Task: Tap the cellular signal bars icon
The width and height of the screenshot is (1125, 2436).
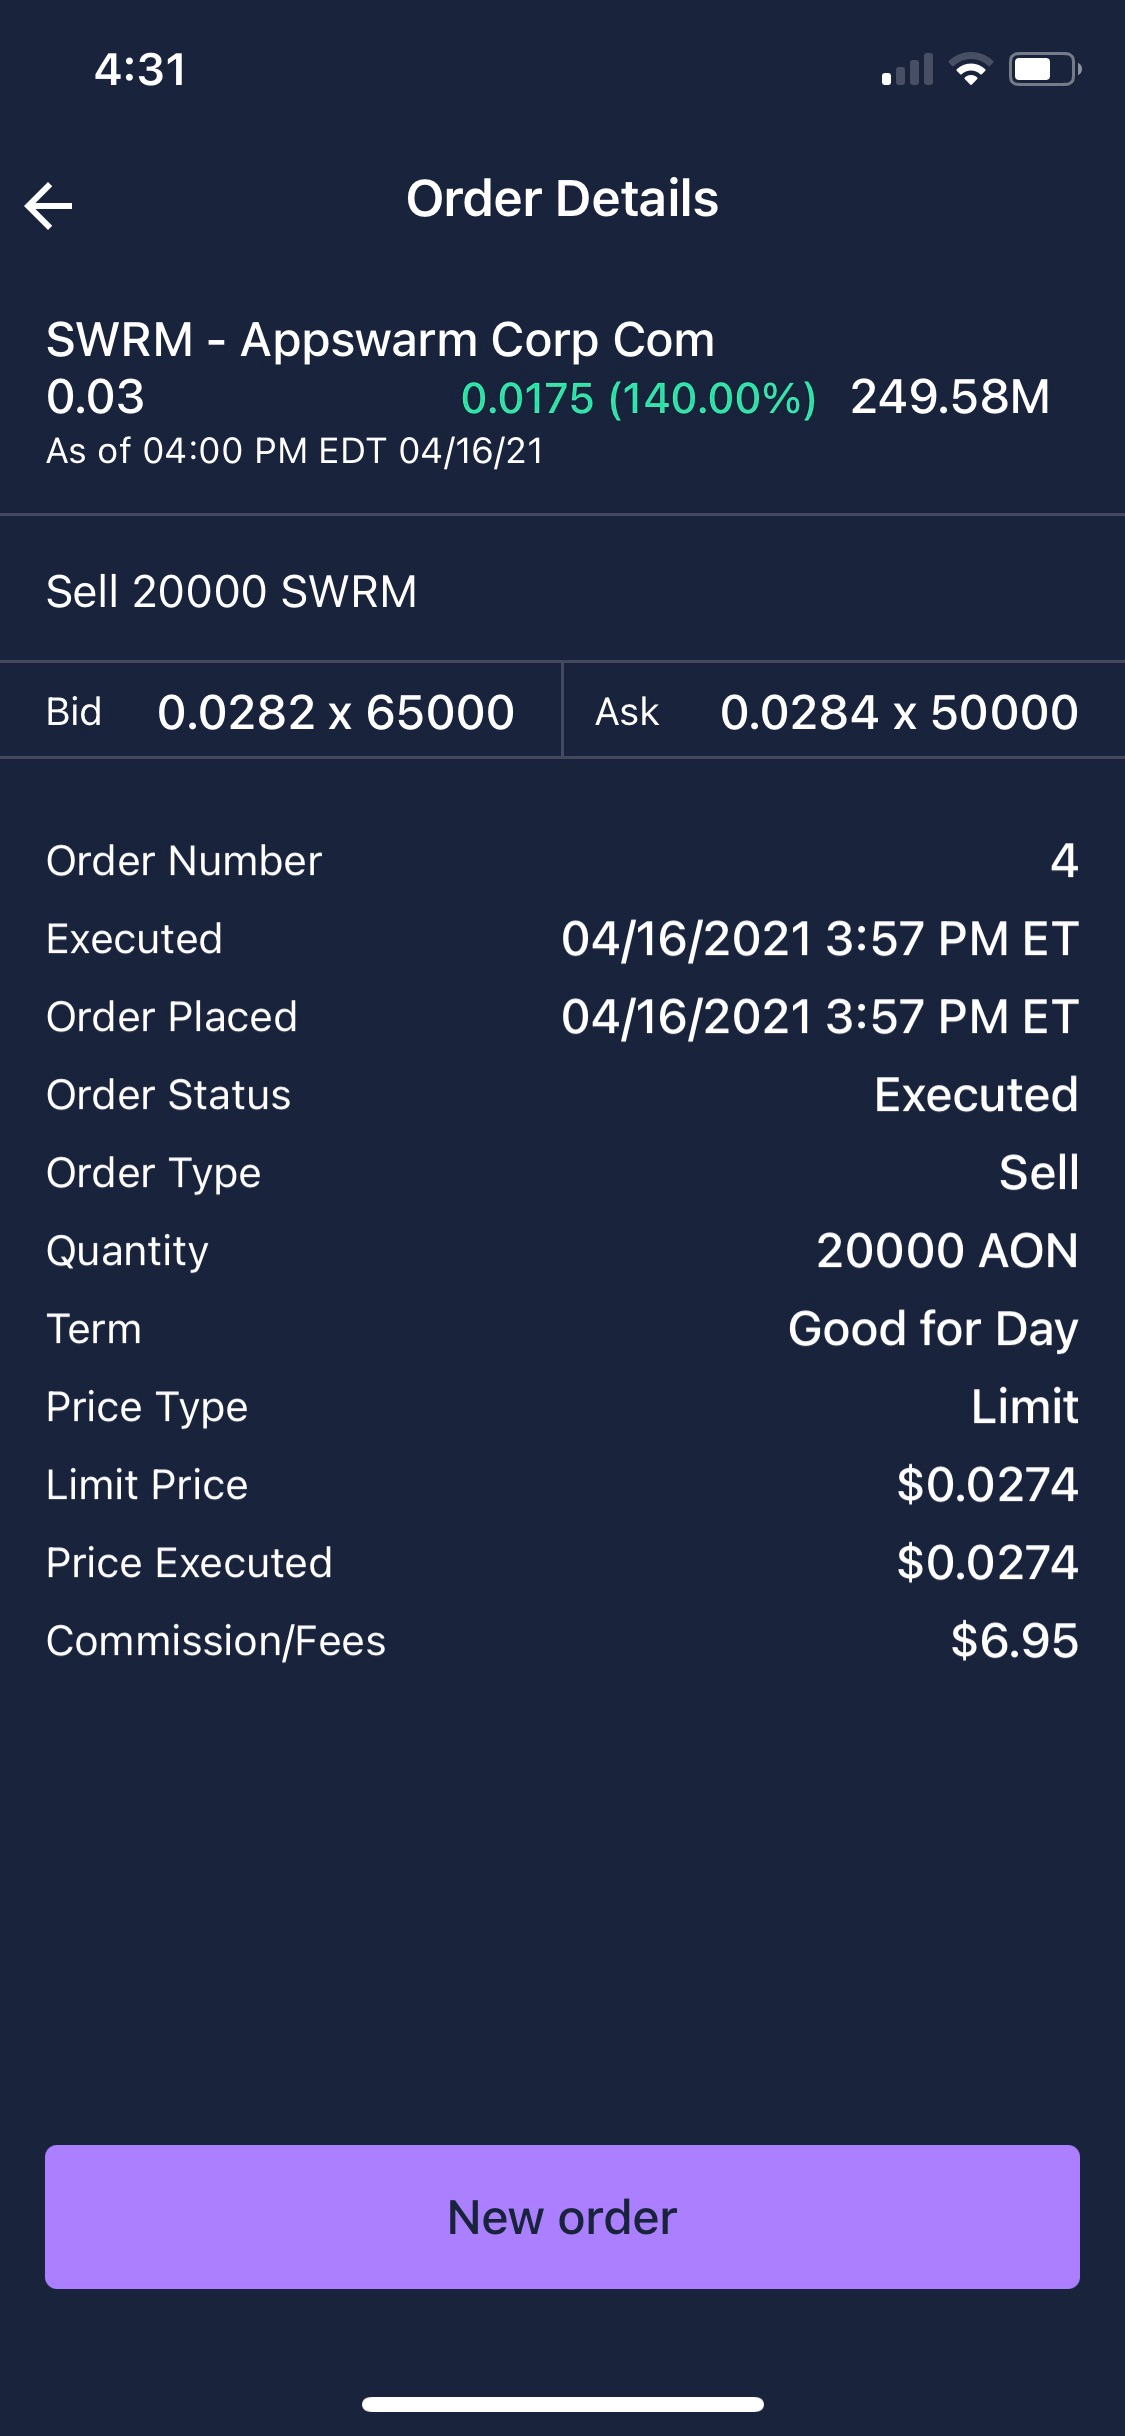Action: (907, 70)
